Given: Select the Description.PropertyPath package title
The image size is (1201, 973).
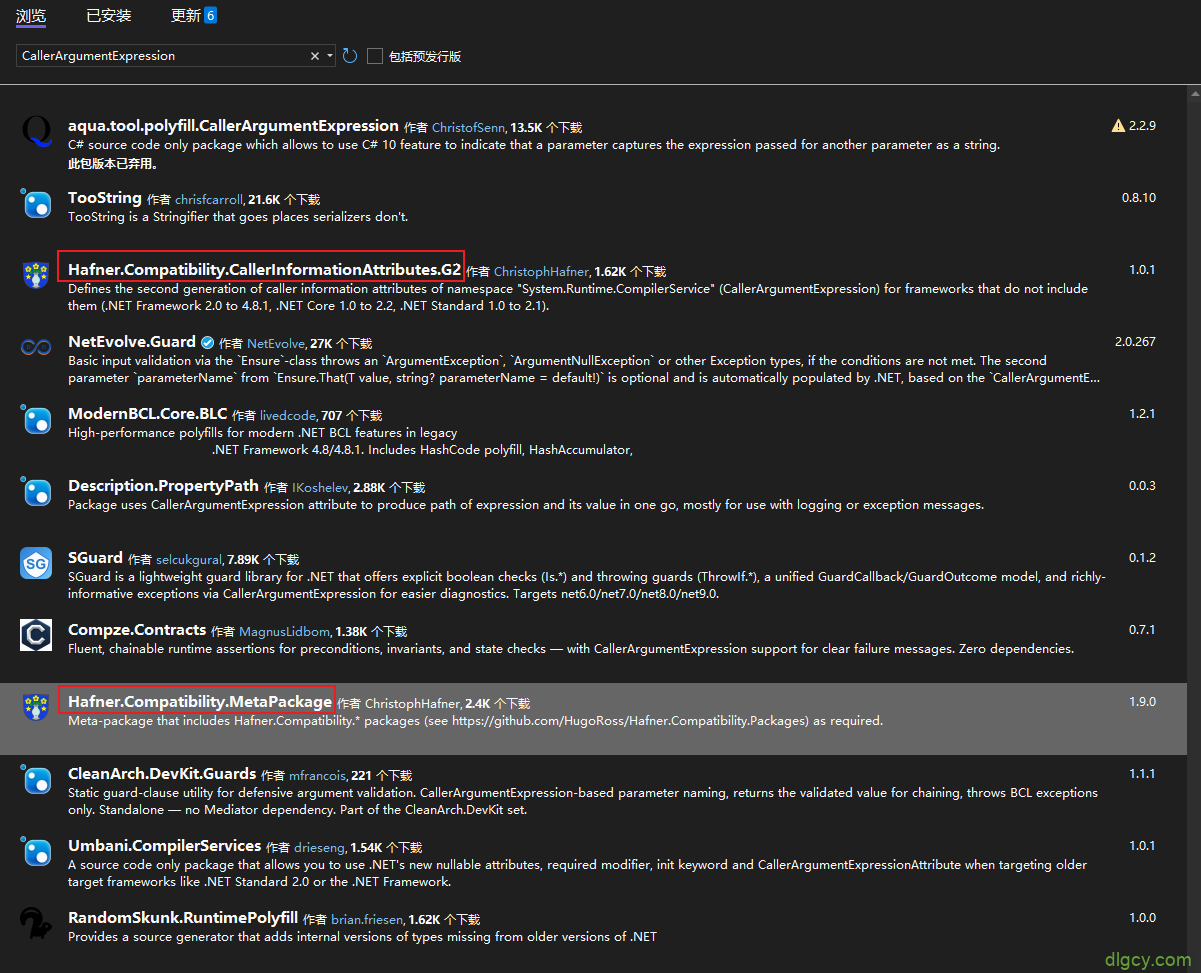Looking at the screenshot, I should click(163, 486).
